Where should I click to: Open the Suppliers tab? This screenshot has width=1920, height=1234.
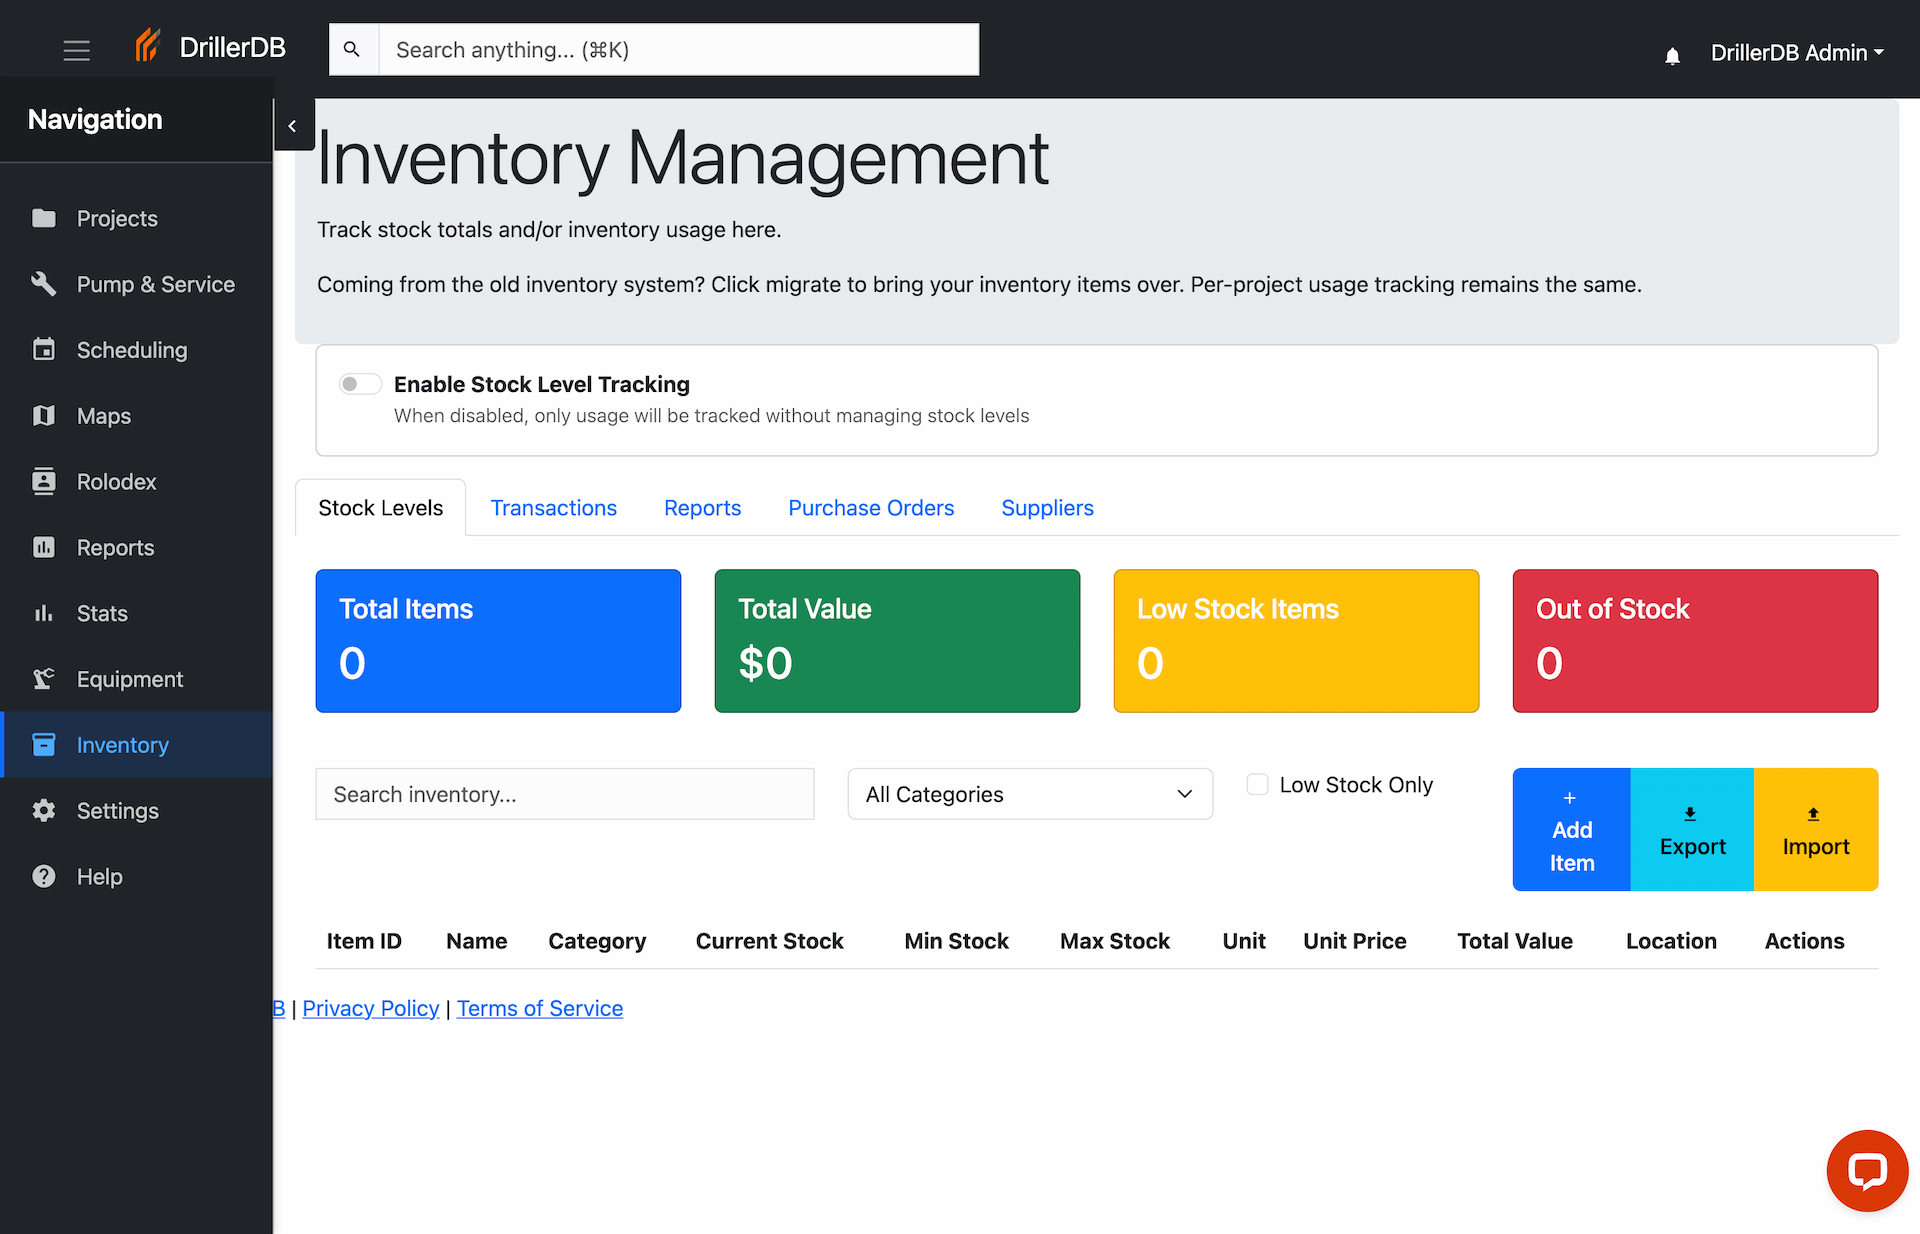pos(1047,508)
